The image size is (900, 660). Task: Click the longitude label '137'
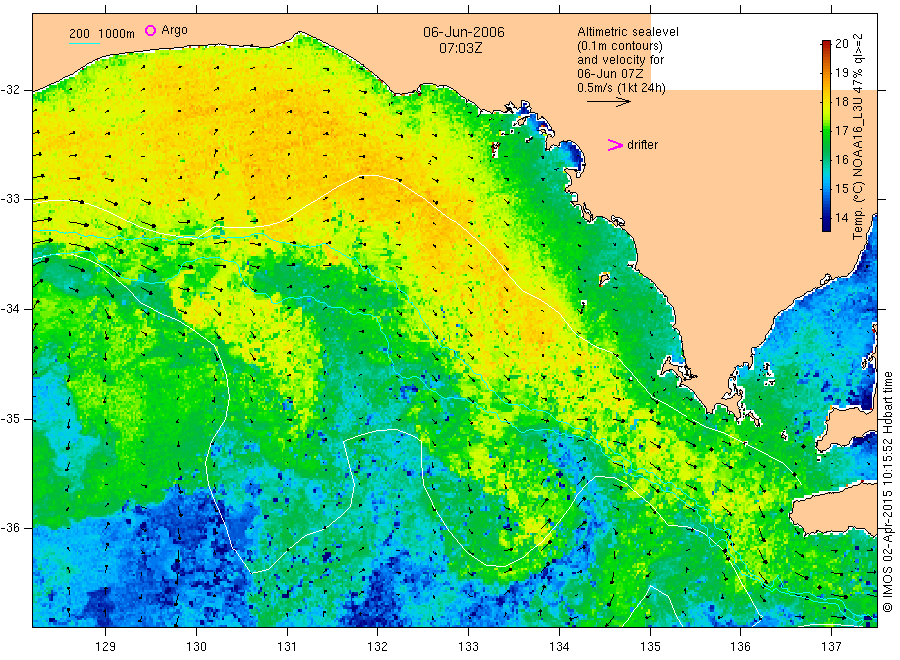831,647
